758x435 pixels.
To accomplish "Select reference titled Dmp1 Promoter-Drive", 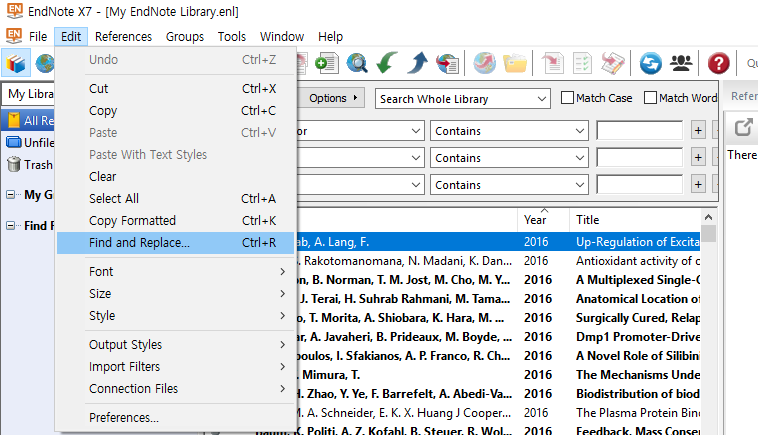I will [x=638, y=337].
